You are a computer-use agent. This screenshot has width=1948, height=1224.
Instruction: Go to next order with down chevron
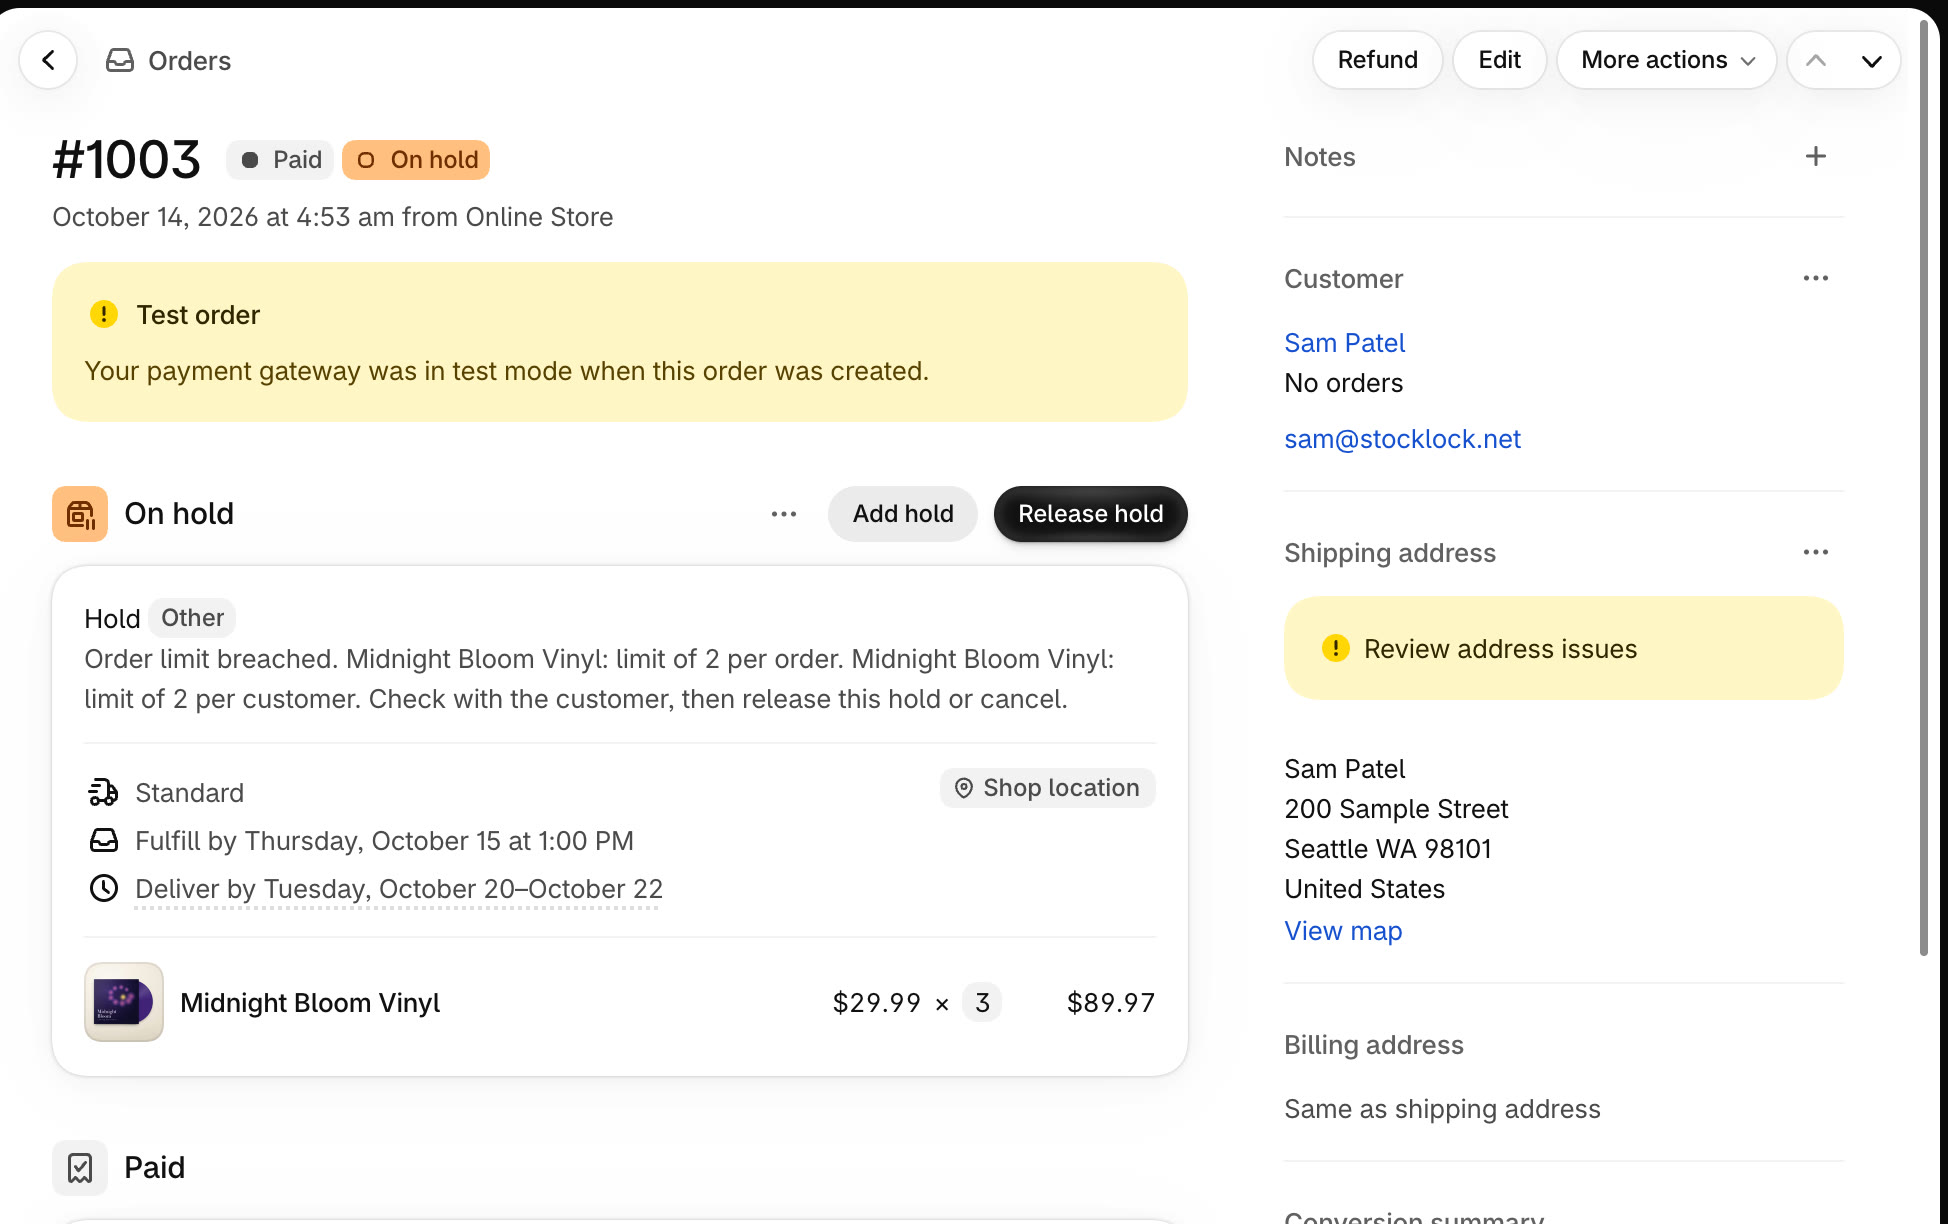1872,60
